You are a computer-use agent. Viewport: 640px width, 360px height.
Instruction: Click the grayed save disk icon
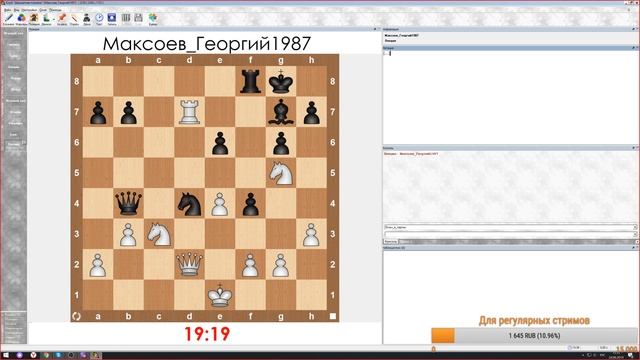(138, 18)
